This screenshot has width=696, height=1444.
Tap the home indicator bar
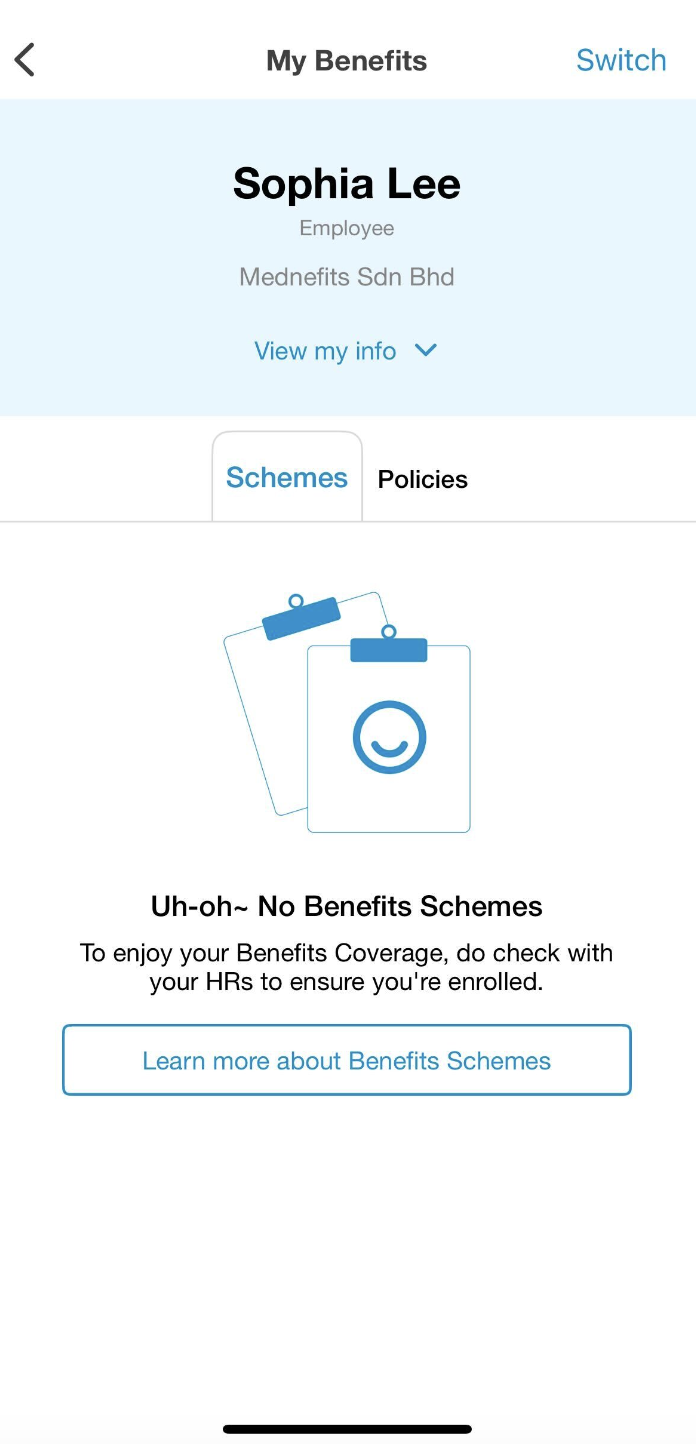click(x=347, y=1429)
